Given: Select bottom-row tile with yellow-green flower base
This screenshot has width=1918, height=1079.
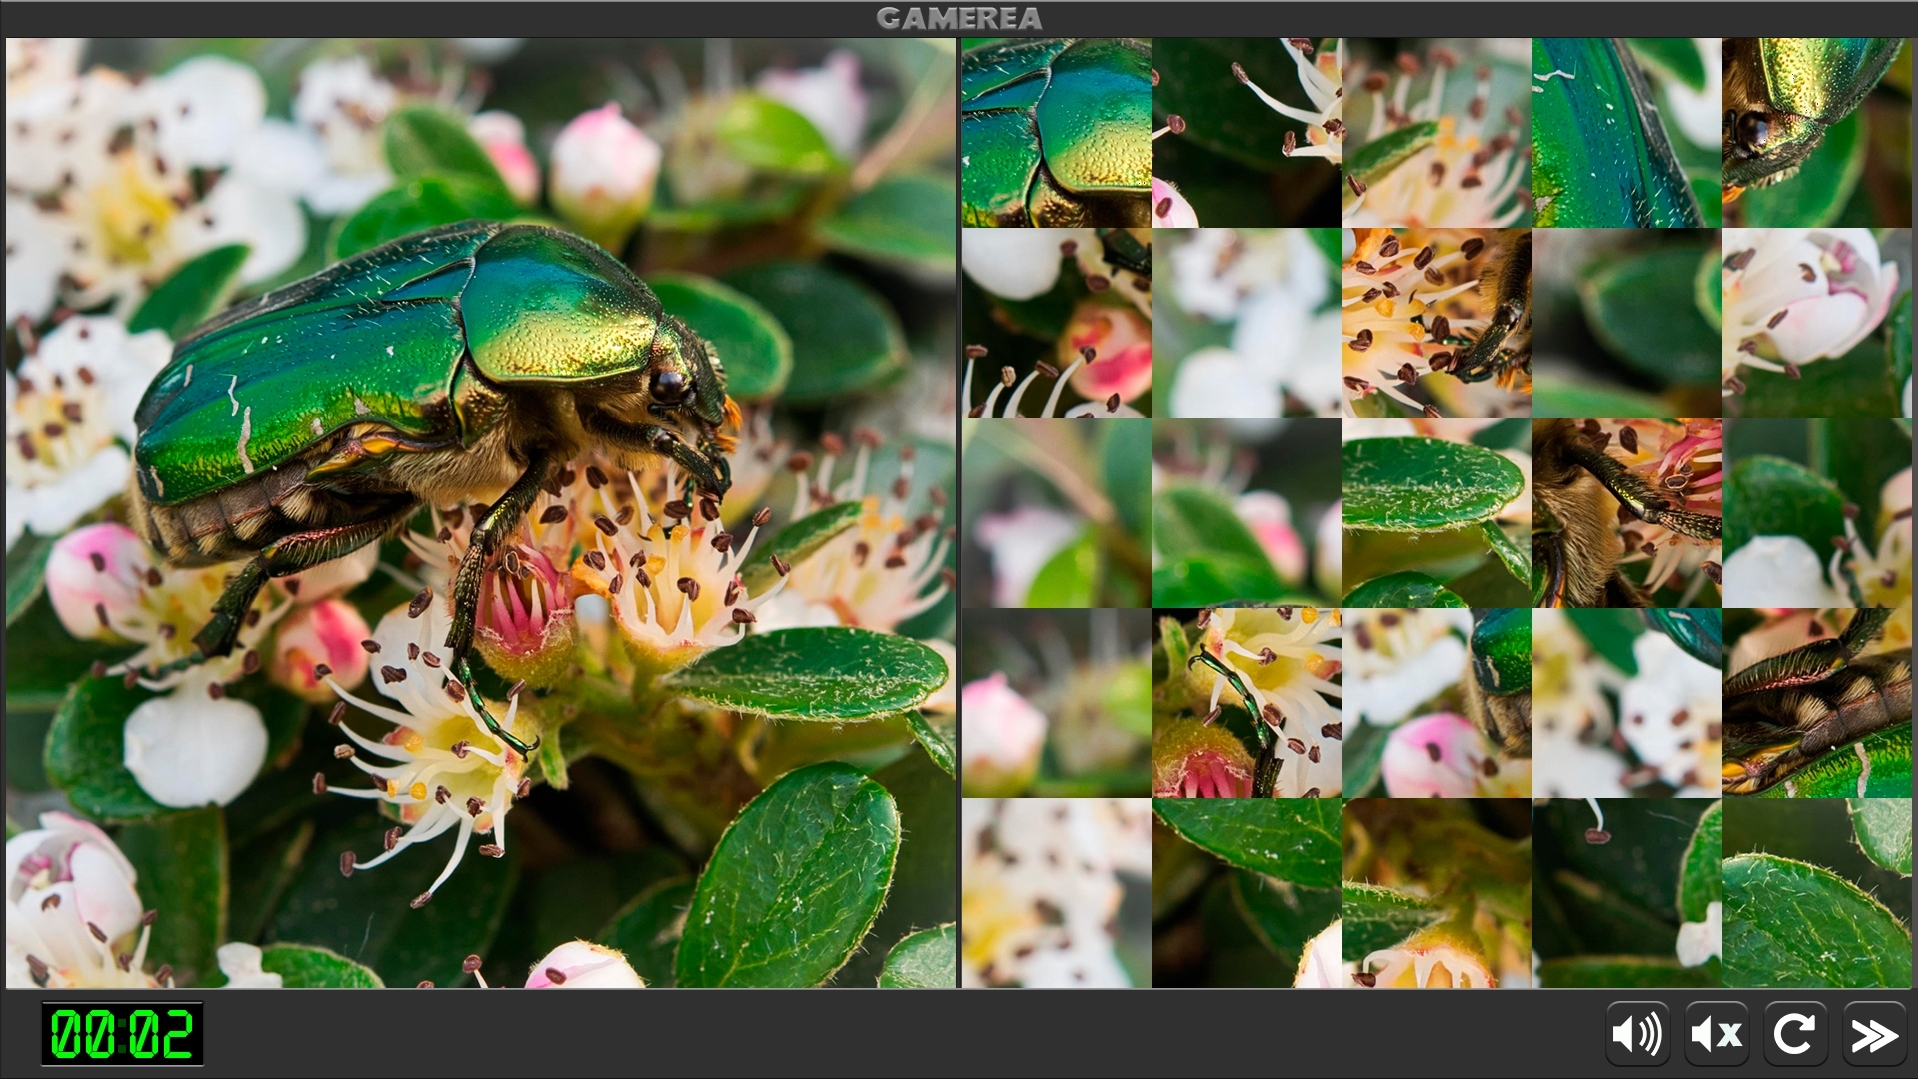Looking at the screenshot, I should tap(1437, 893).
